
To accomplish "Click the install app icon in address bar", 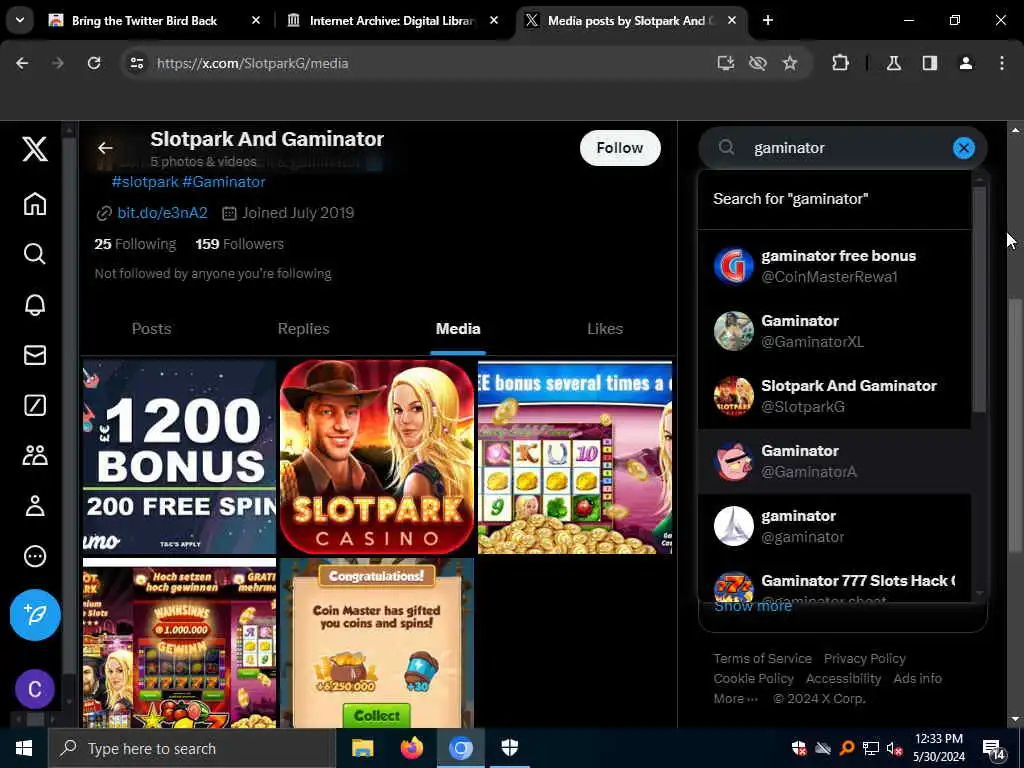I will pos(726,63).
